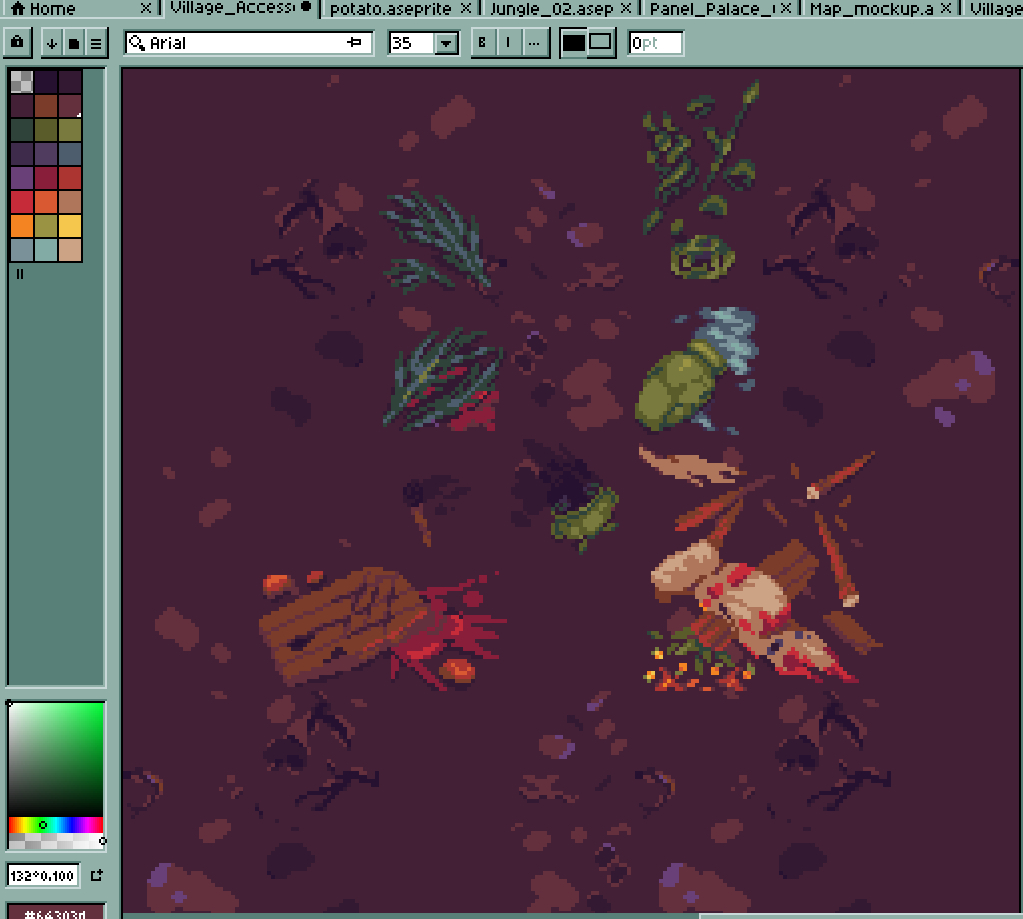Click the palette lock icon

tap(17, 43)
